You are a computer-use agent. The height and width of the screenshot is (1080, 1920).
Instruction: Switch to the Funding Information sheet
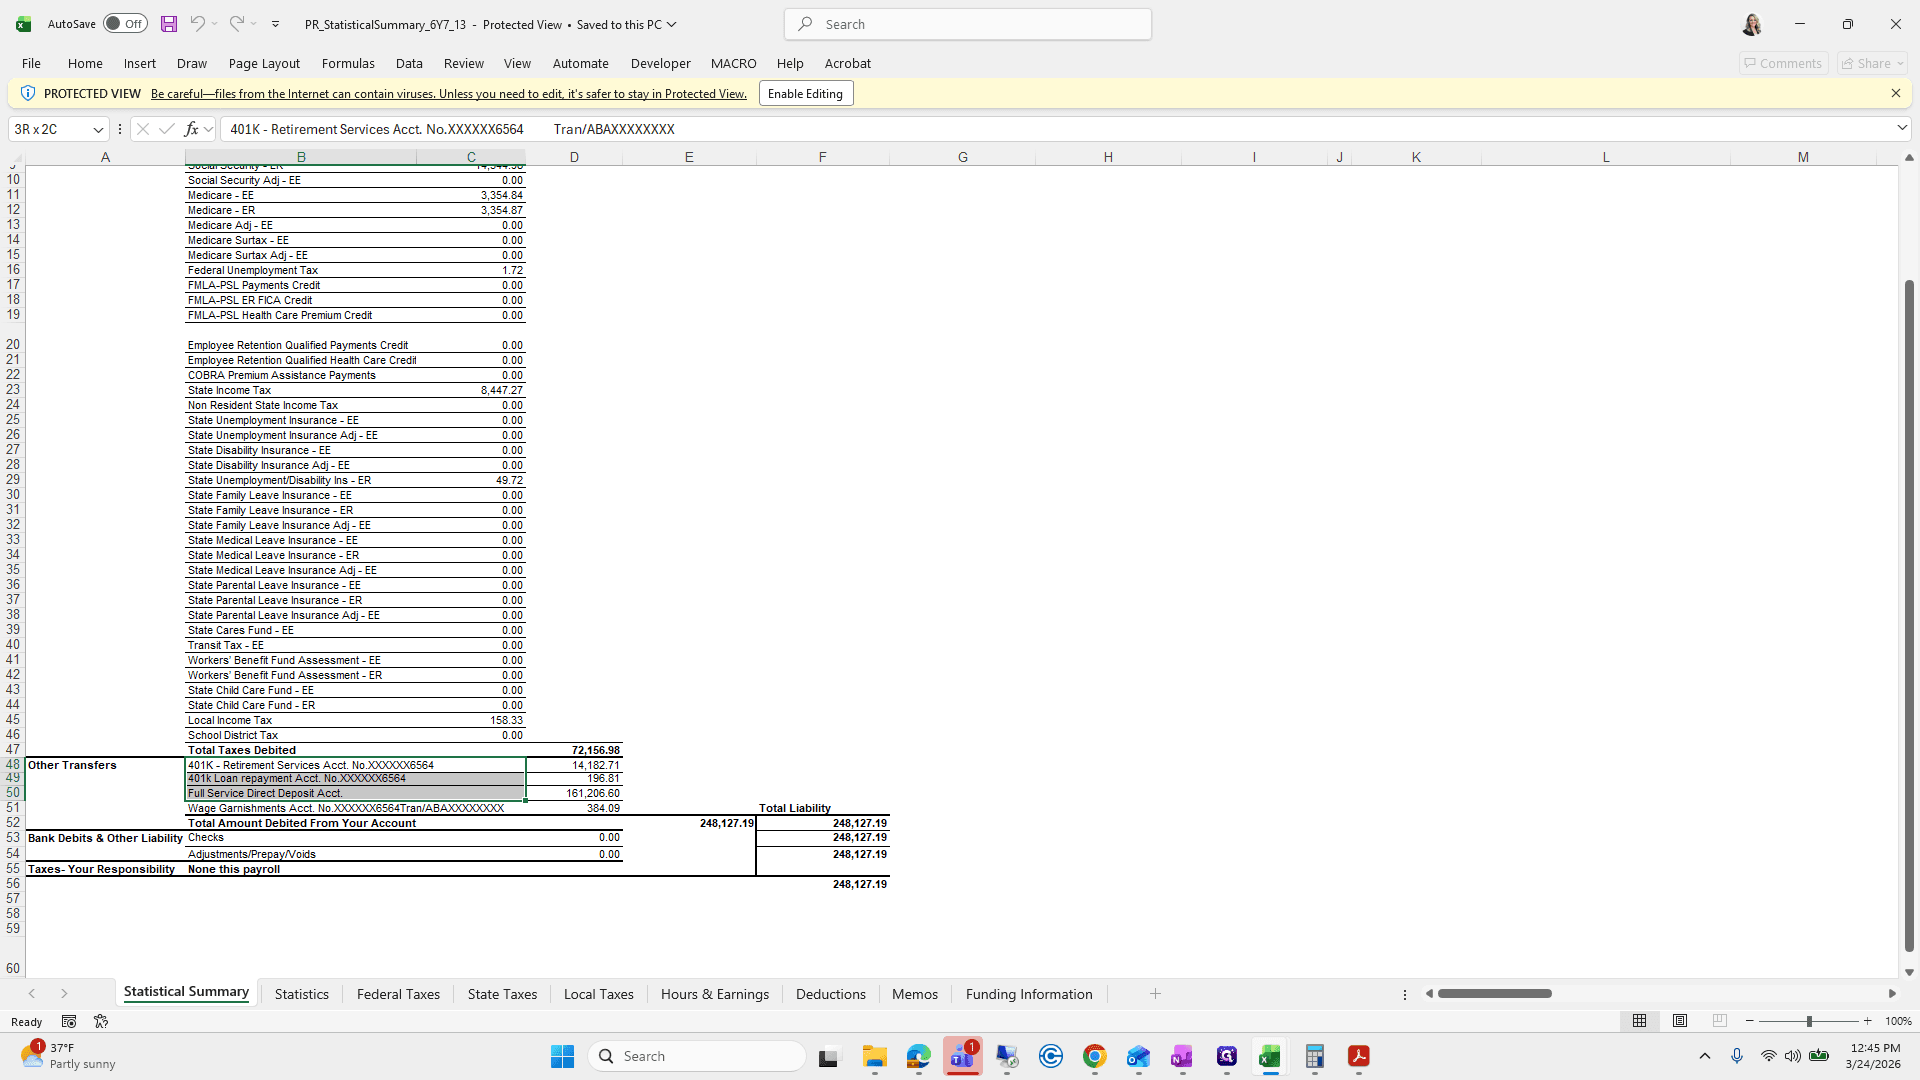(x=1029, y=994)
